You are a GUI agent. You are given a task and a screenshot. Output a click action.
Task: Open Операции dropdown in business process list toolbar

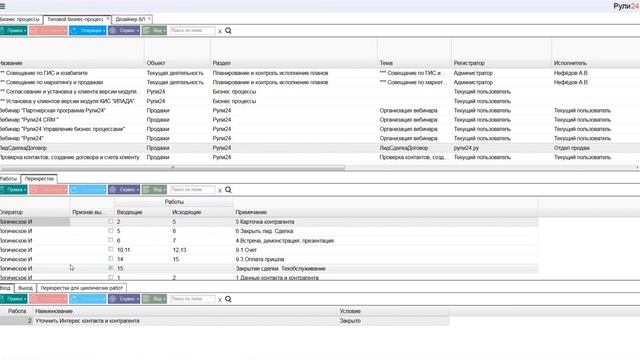point(88,31)
